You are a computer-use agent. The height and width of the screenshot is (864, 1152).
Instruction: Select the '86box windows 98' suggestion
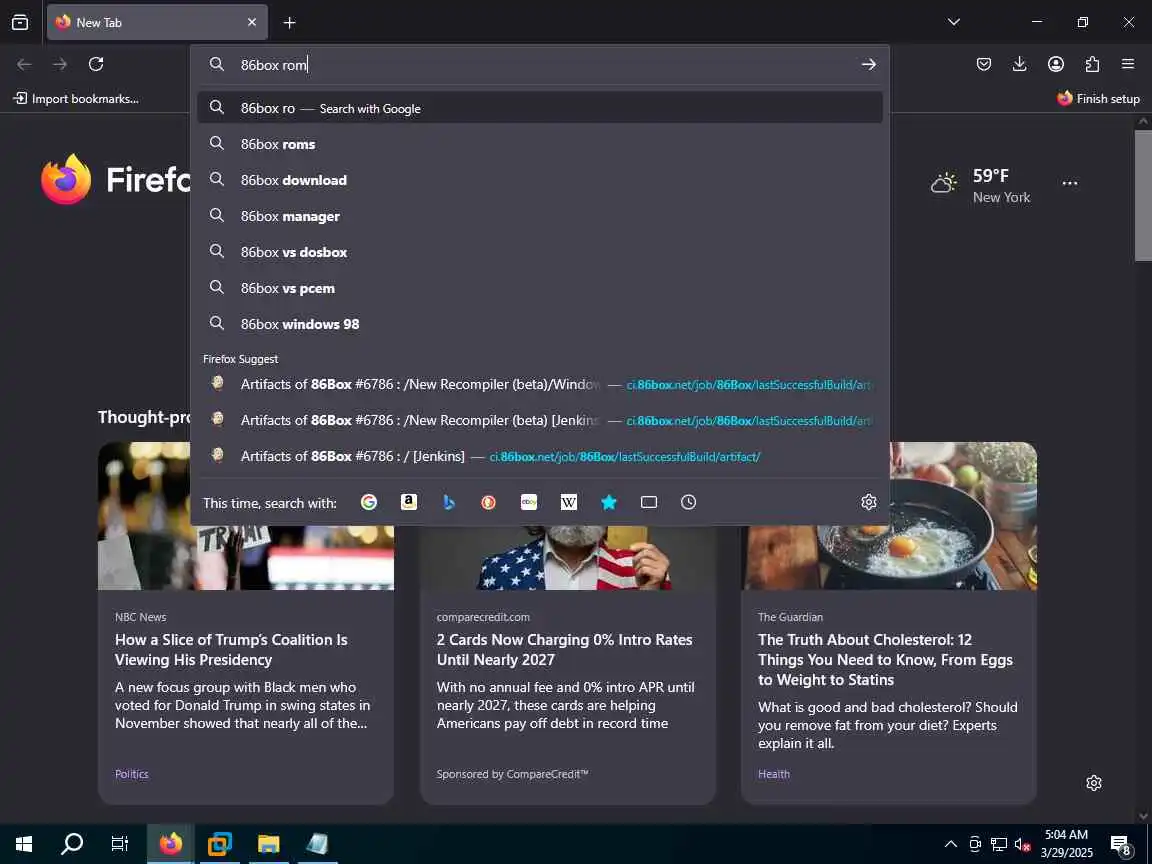click(x=540, y=324)
